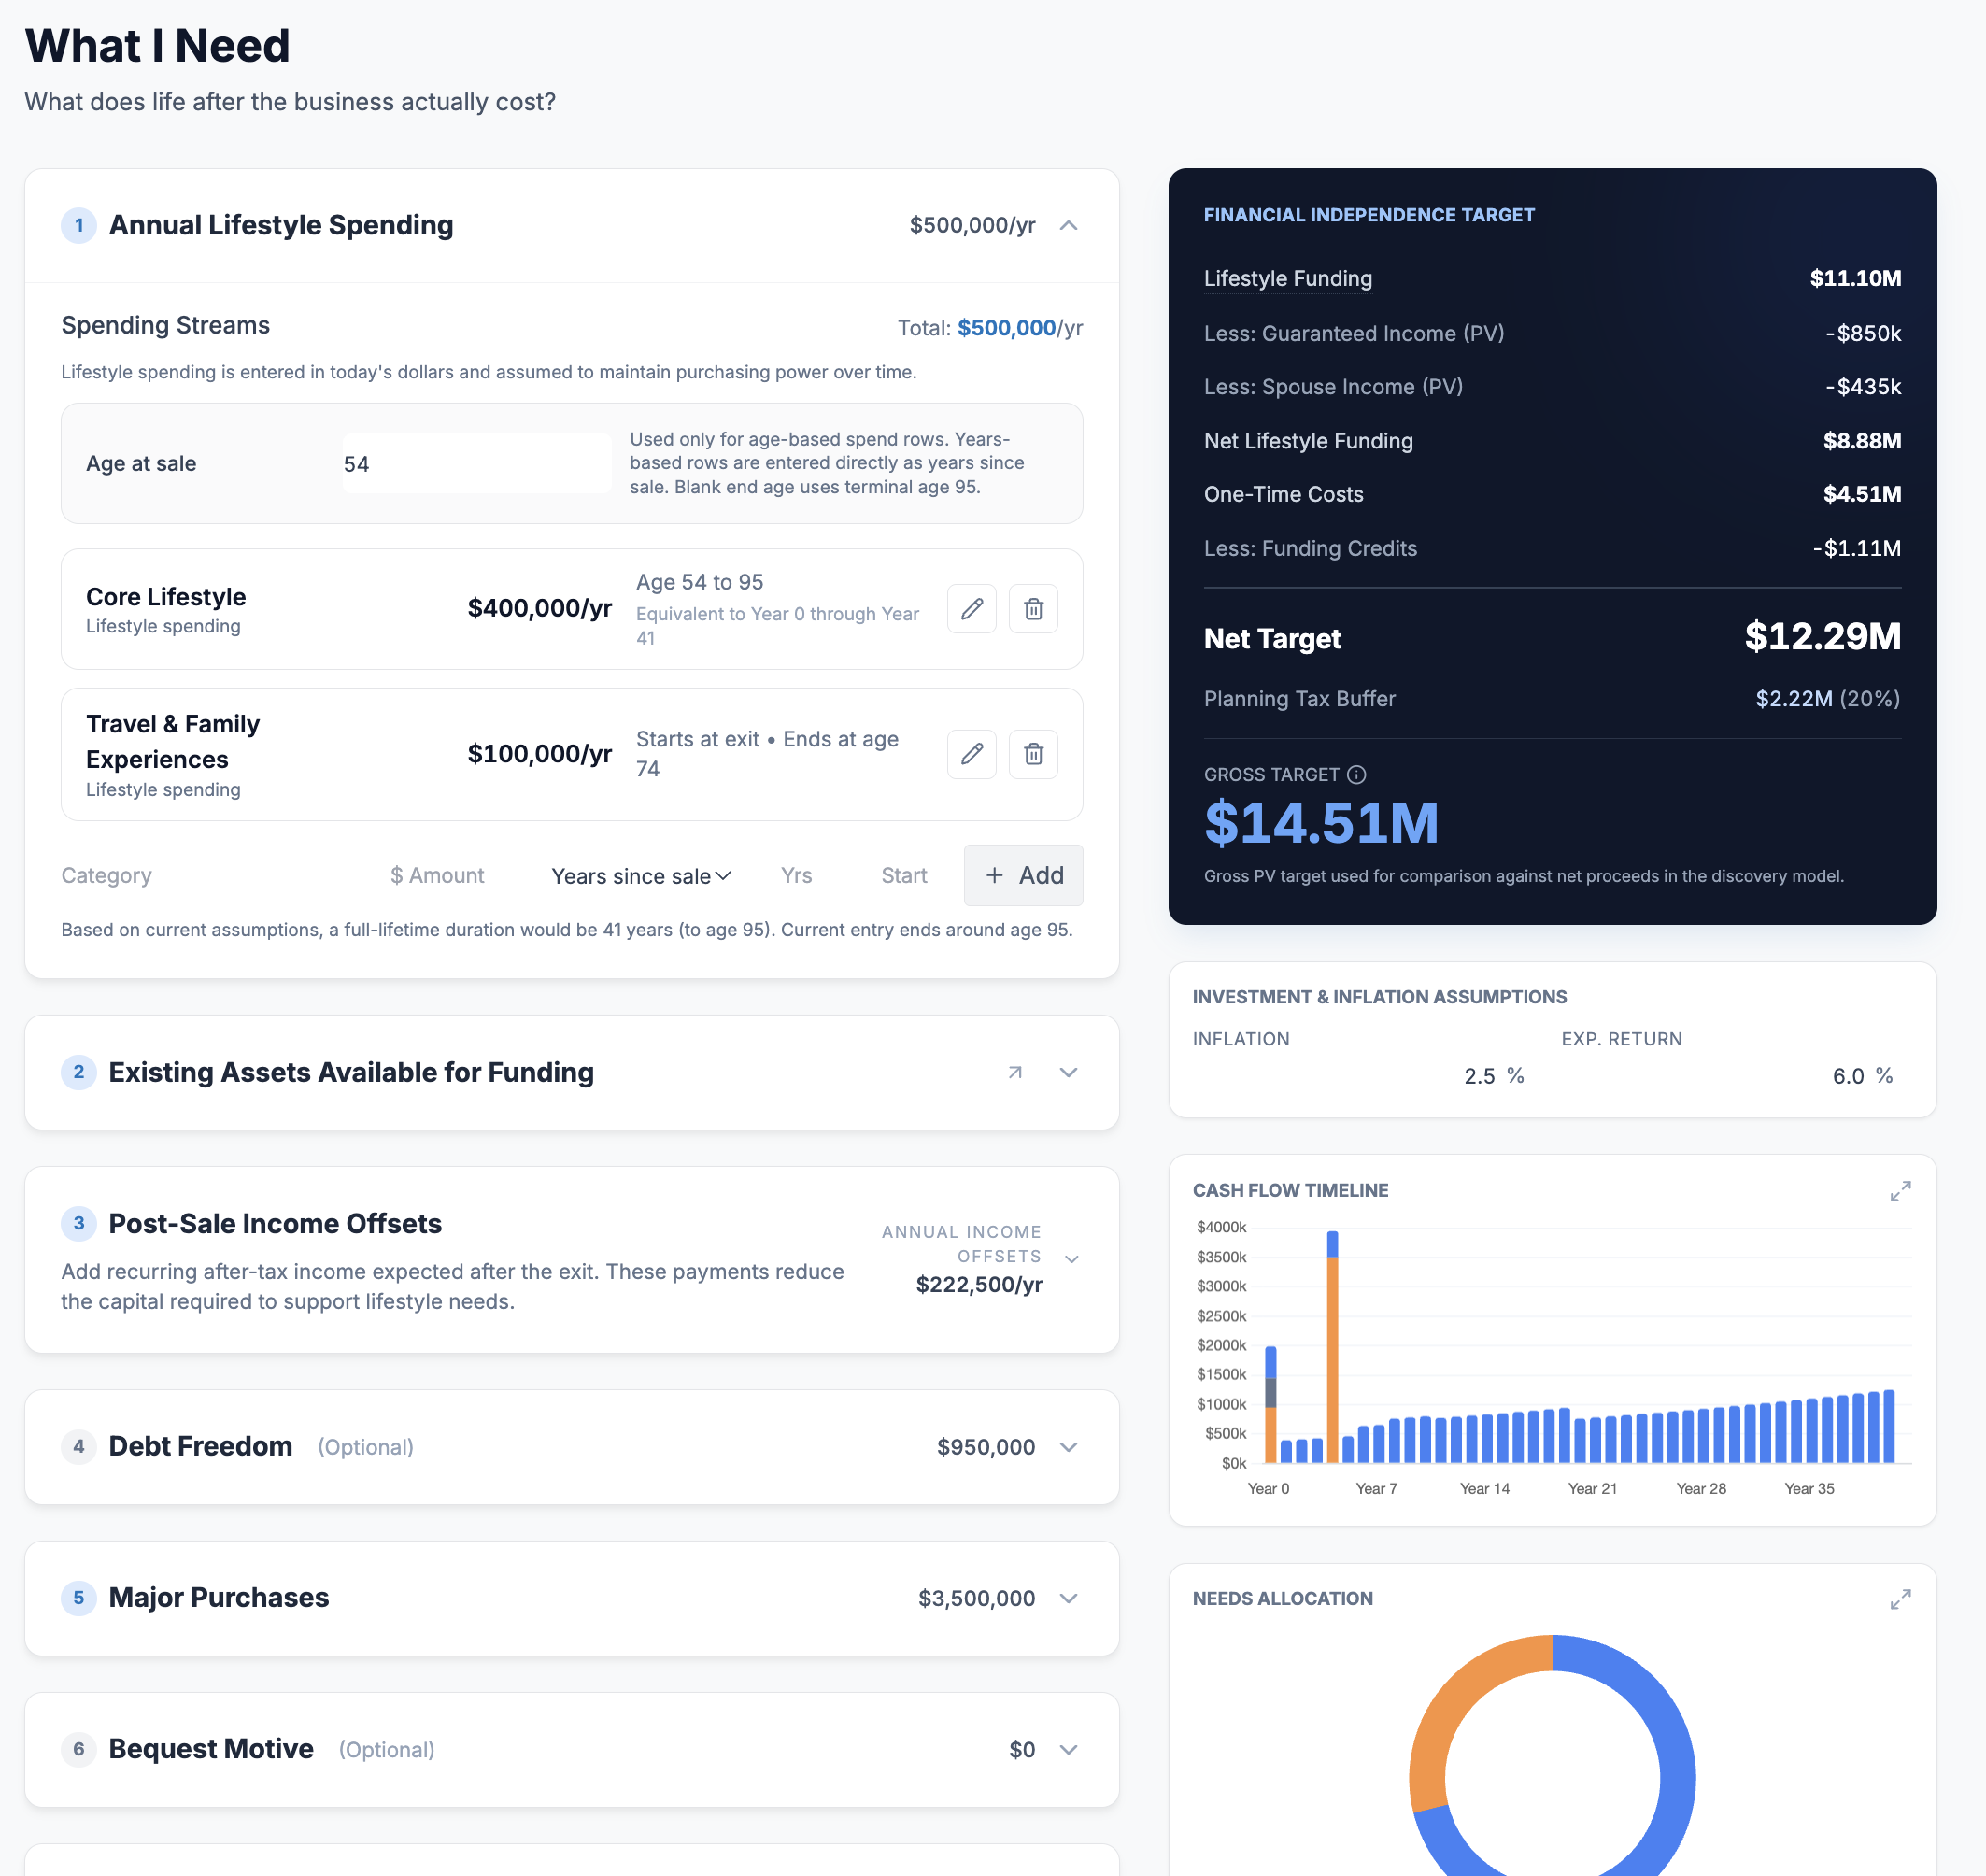Delete the Travel & Family Experiences row
The height and width of the screenshot is (1876, 1986).
coord(1033,754)
